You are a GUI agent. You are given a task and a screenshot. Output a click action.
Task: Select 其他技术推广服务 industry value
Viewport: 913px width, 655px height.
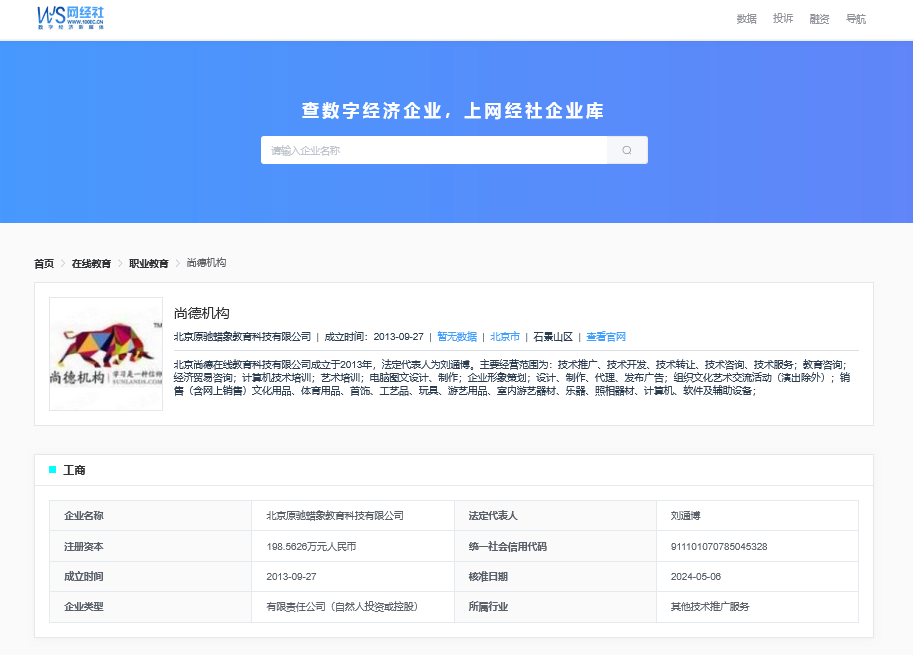758,607
